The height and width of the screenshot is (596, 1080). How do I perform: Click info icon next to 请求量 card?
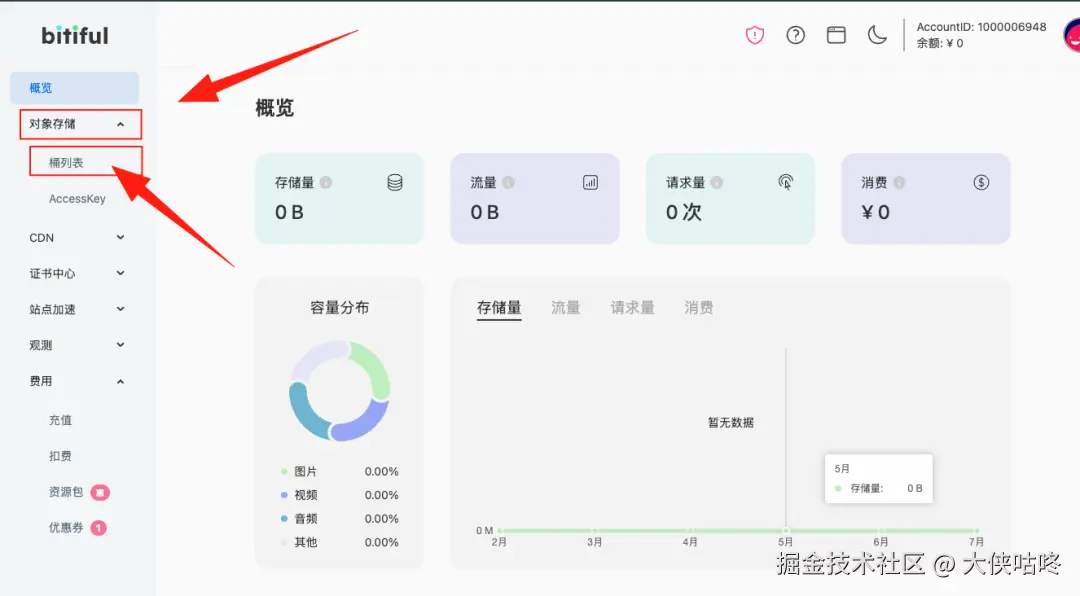point(717,183)
